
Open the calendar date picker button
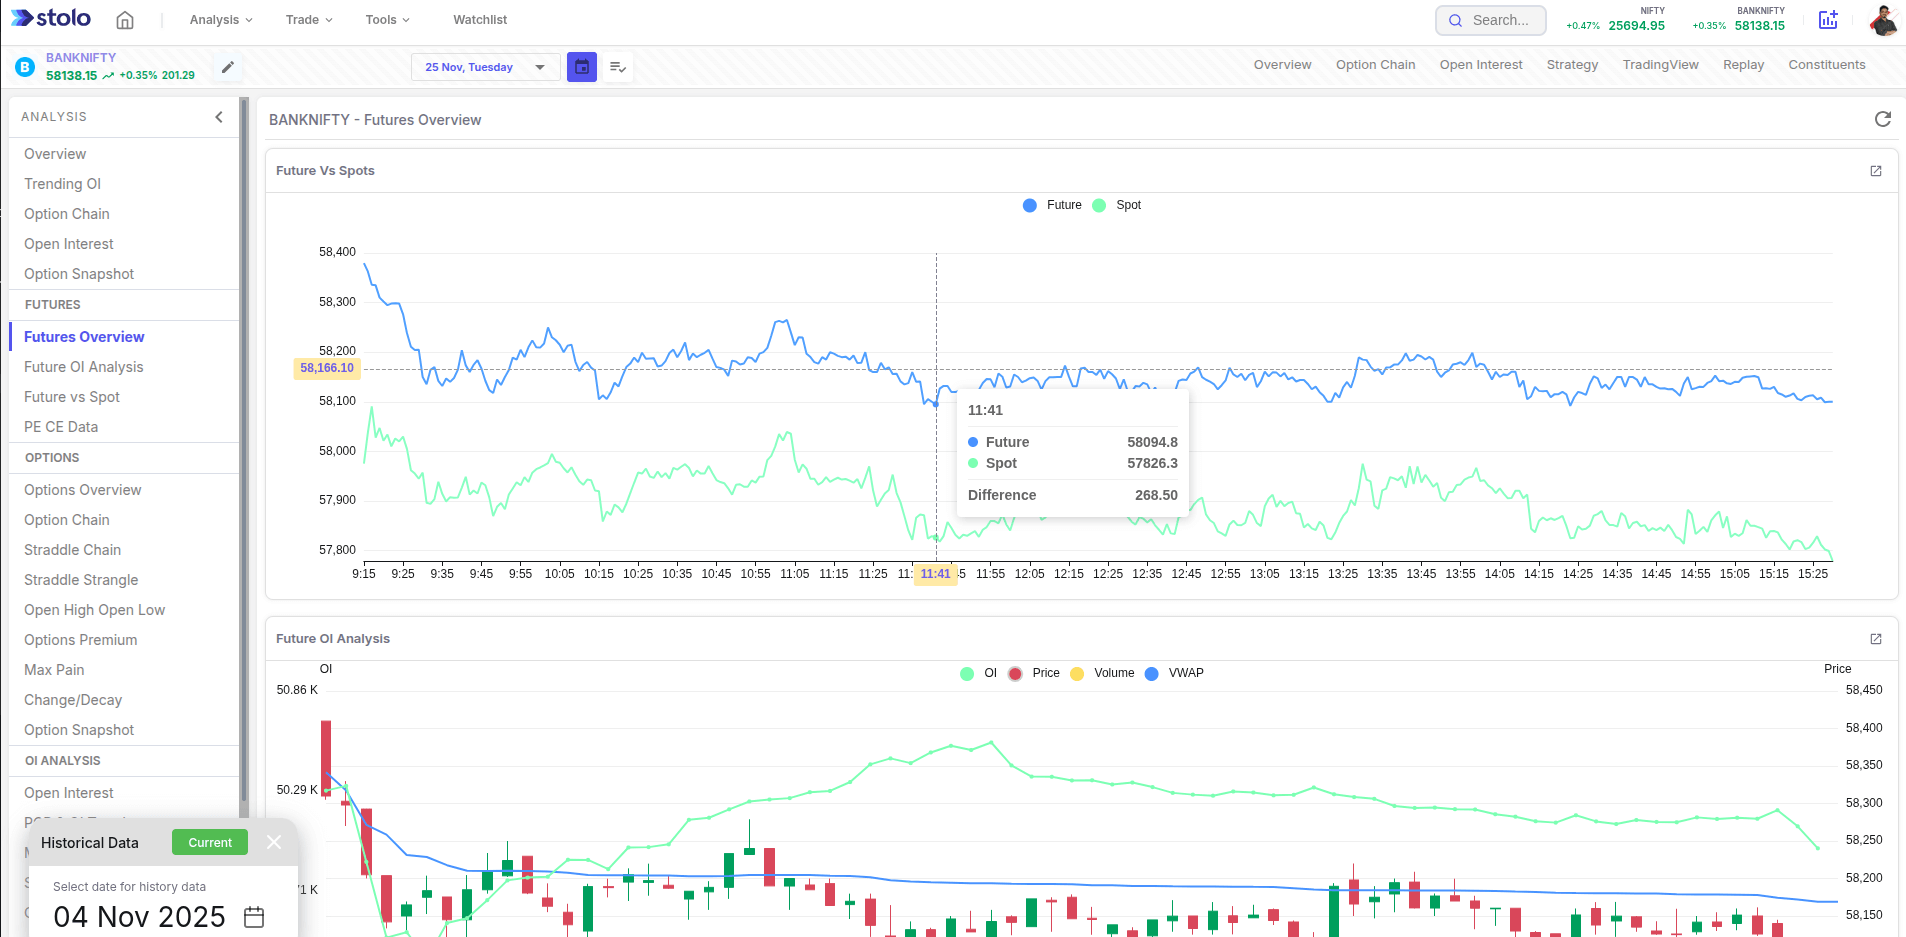(582, 67)
